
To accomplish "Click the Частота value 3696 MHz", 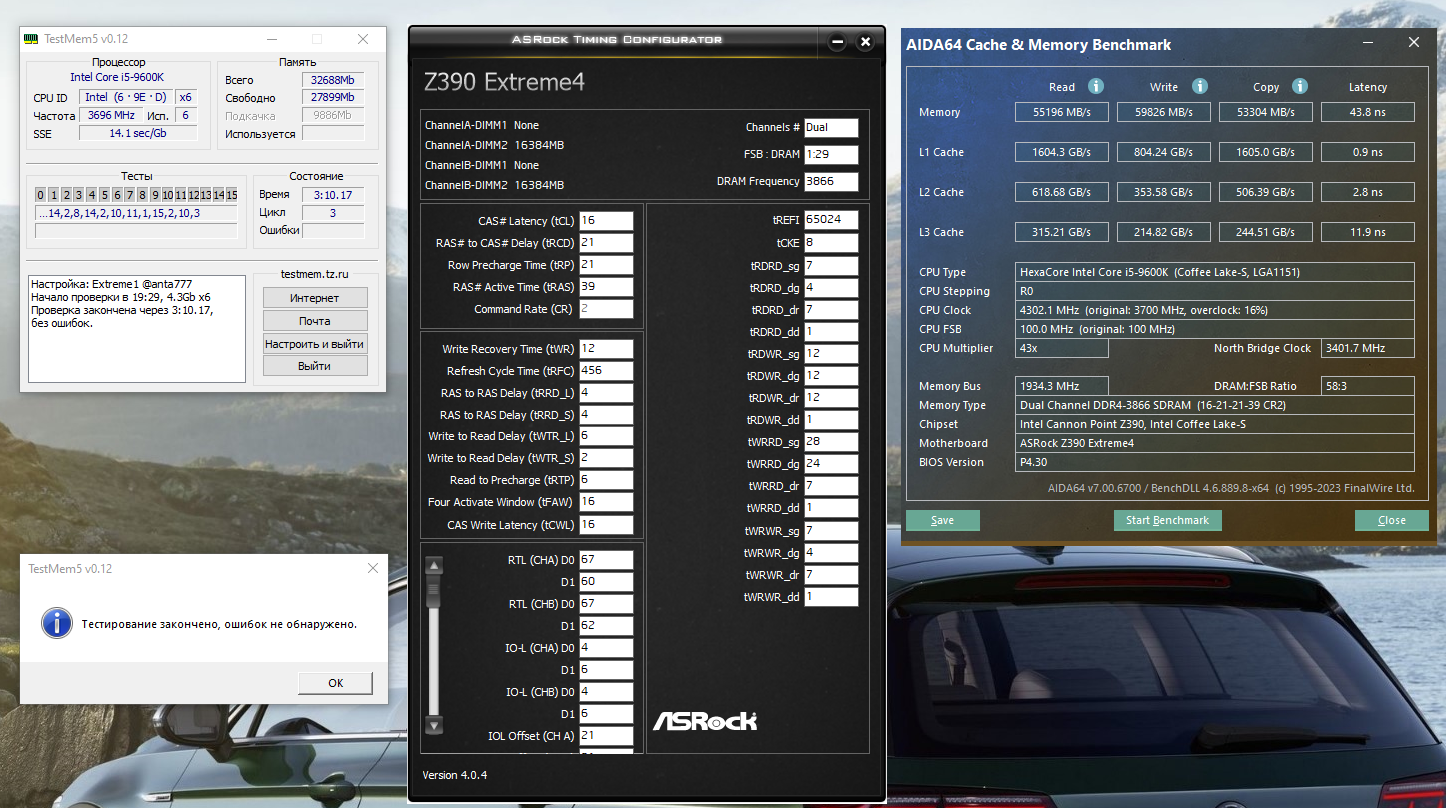I will pos(113,116).
